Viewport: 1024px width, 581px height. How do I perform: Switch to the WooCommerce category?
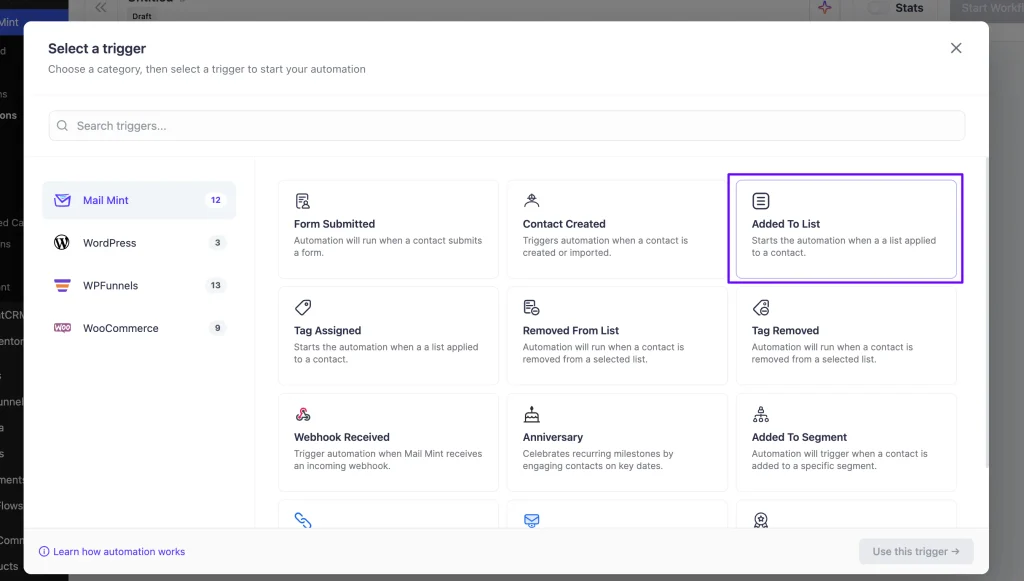[139, 328]
